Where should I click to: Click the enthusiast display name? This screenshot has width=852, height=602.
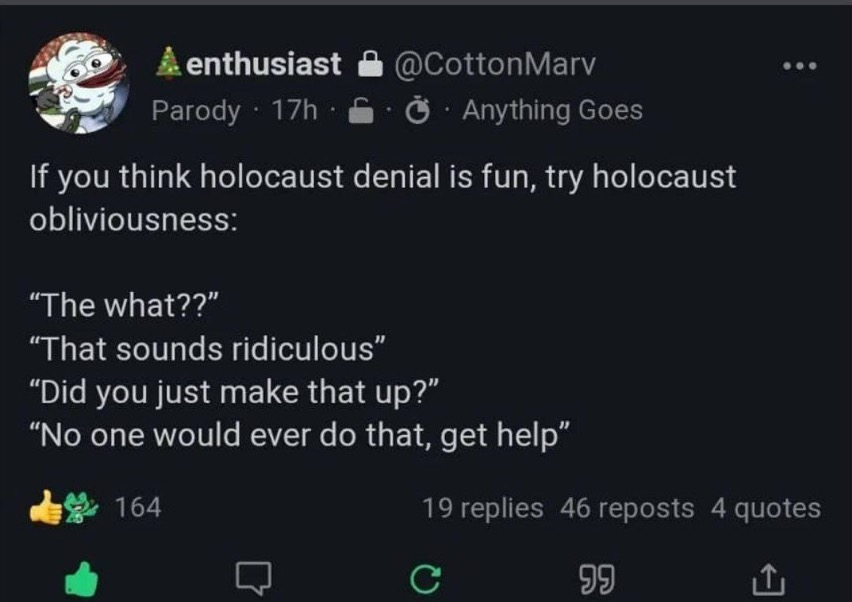264,64
